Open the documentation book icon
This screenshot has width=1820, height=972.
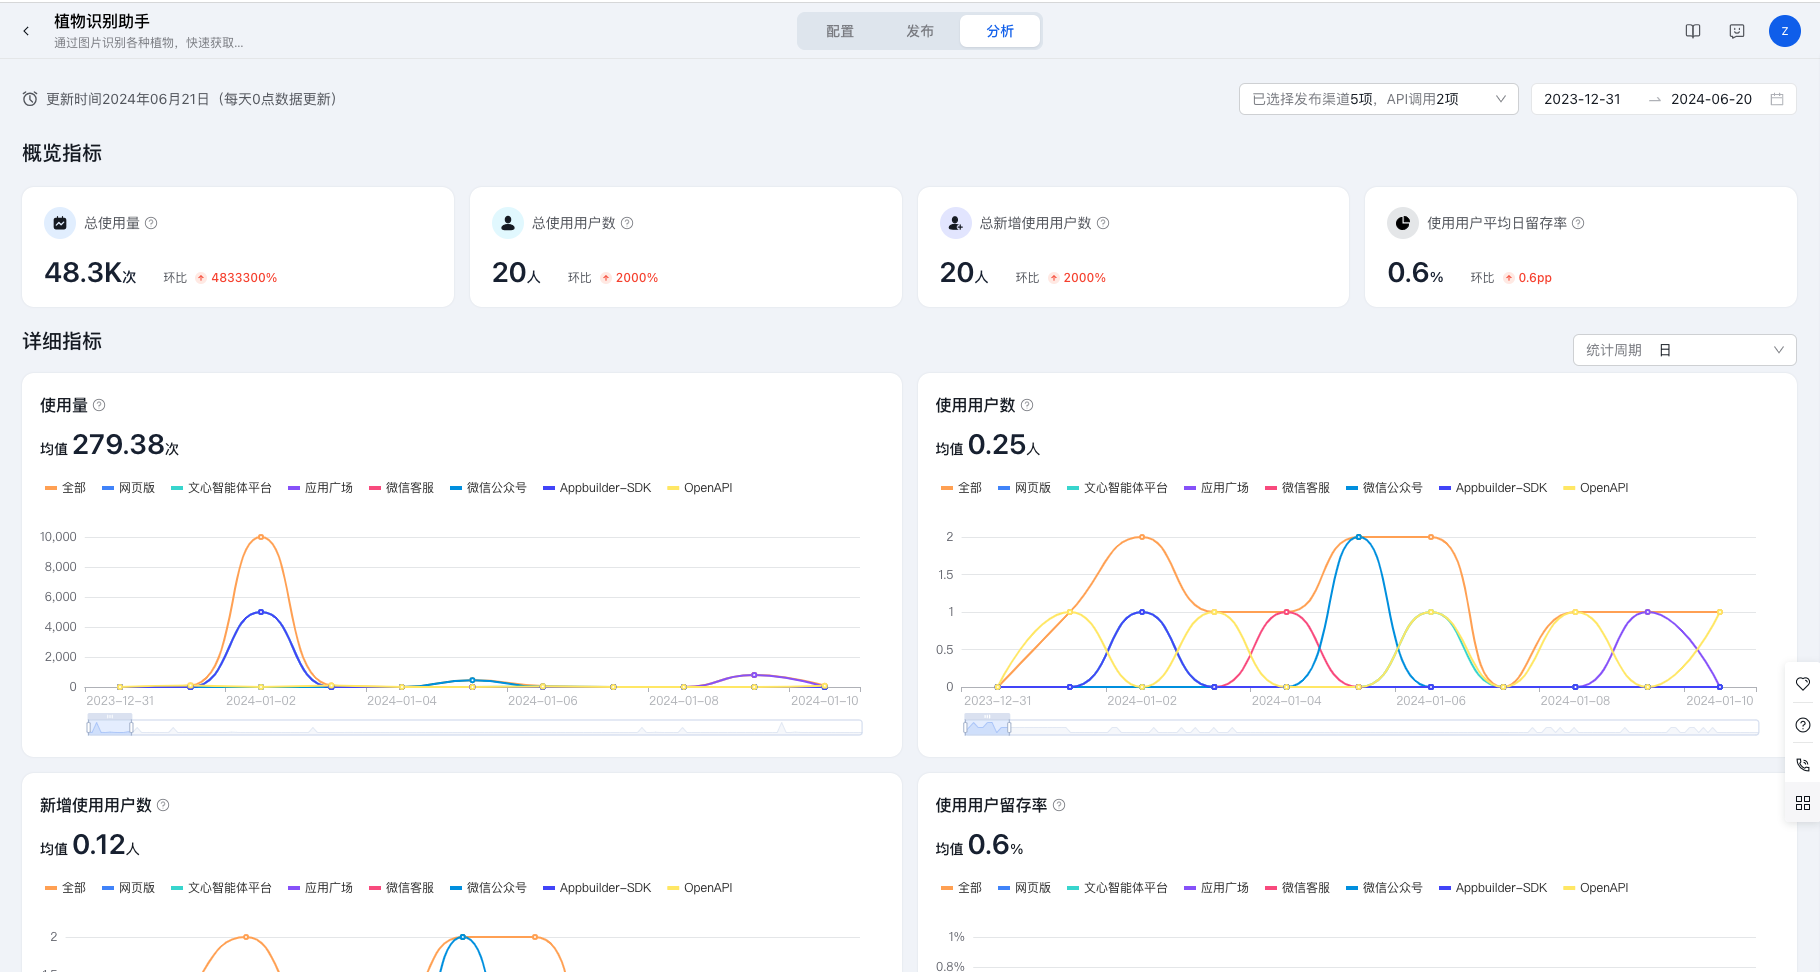click(1693, 31)
